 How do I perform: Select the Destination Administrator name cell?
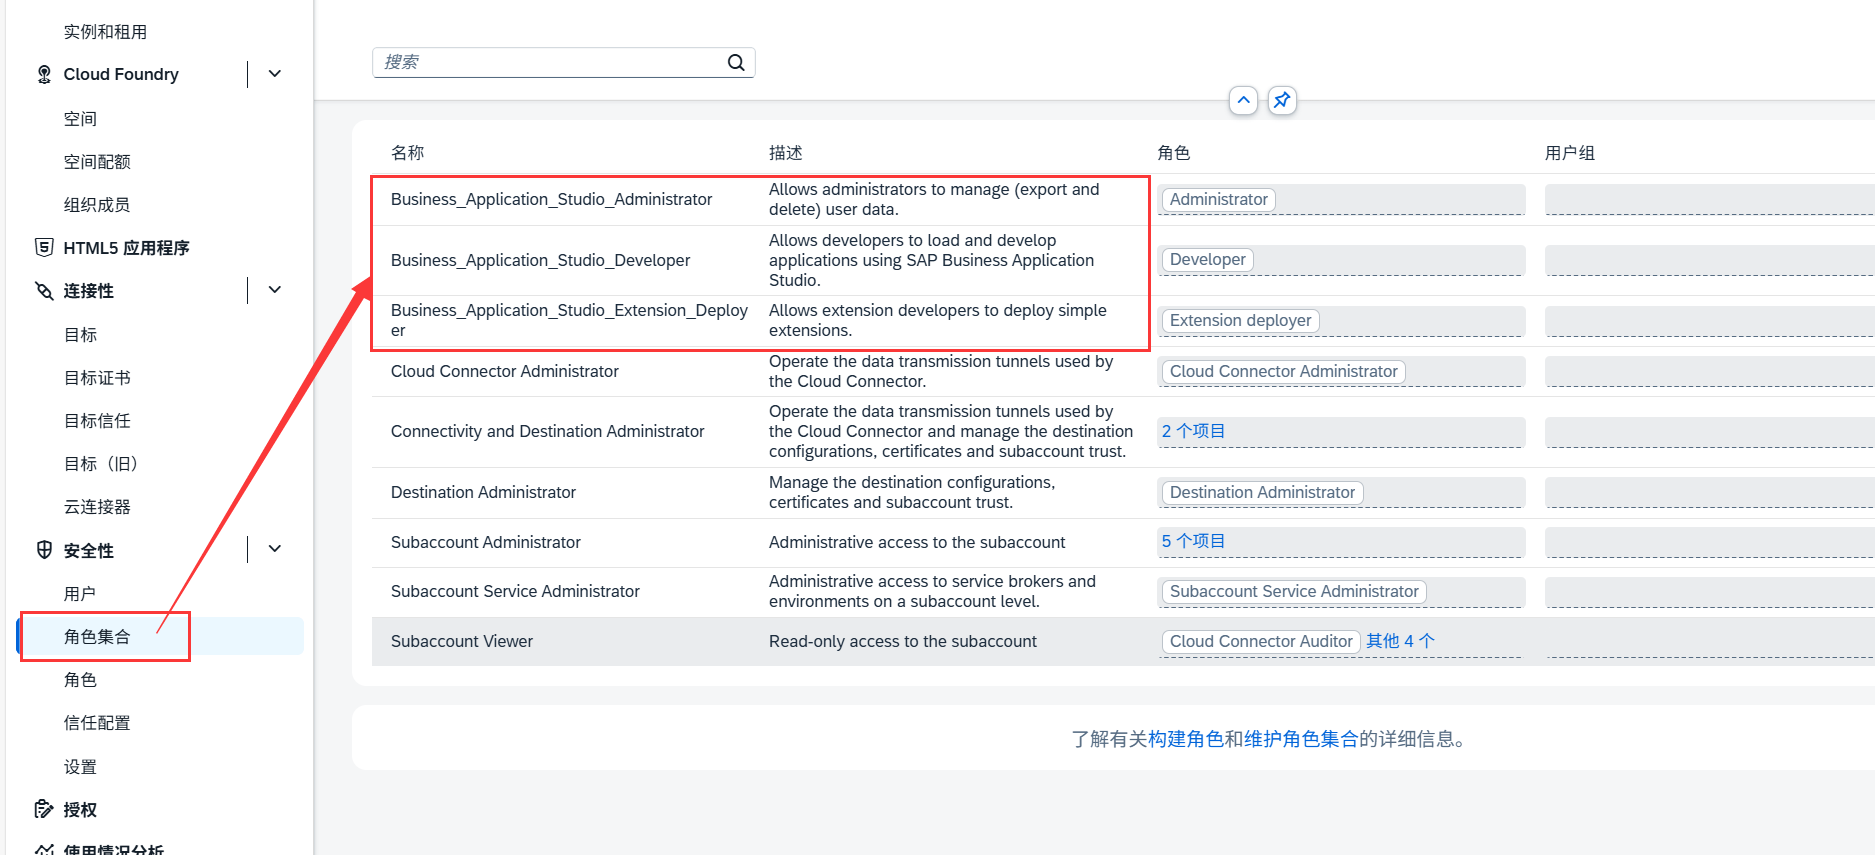point(483,493)
